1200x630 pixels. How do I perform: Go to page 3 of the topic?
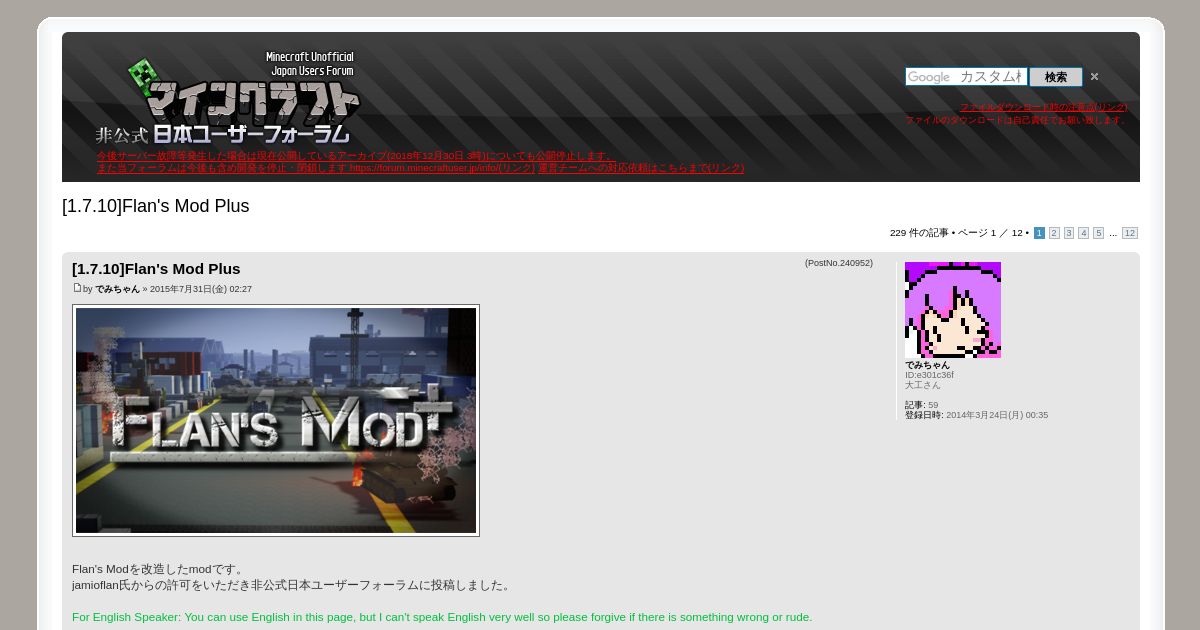pyautogui.click(x=1069, y=233)
